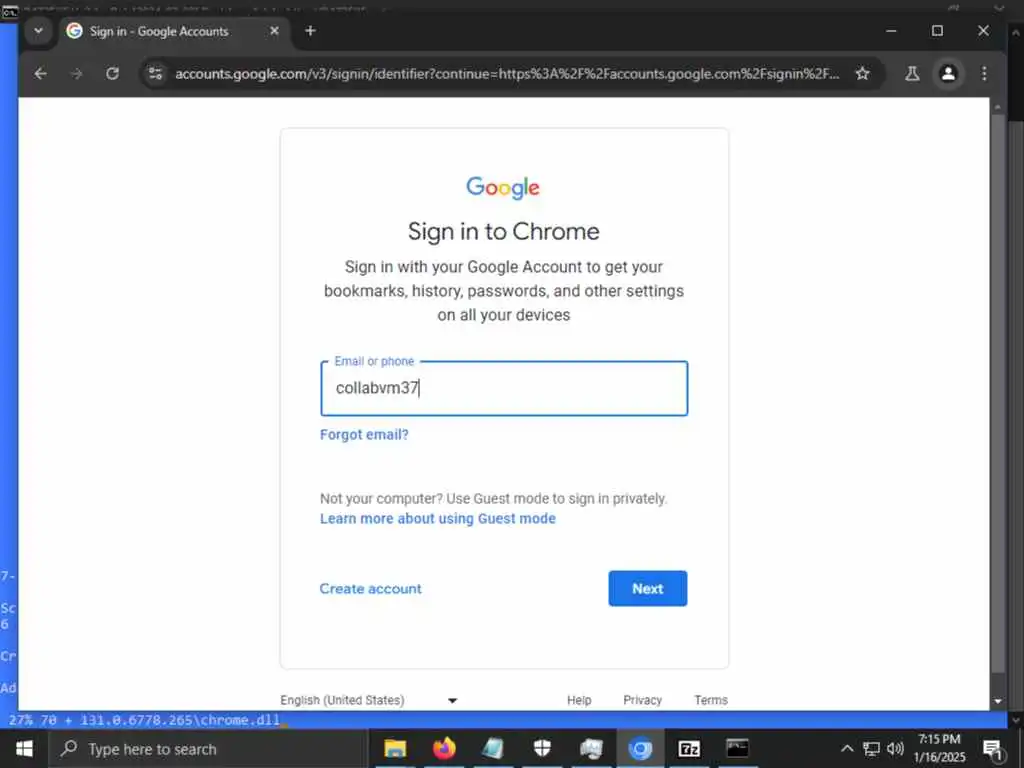Viewport: 1024px width, 768px height.
Task: Go back using the back arrow
Action: (40, 74)
